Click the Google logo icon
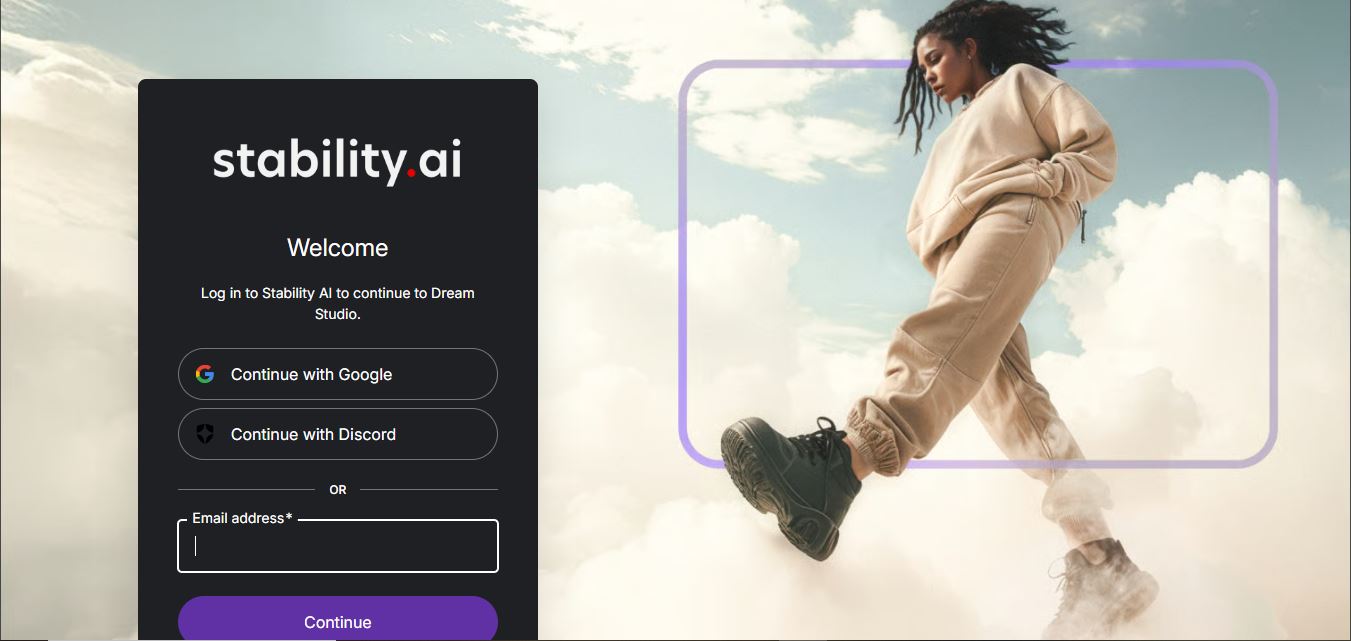Viewport: 1351px width, 641px height. [205, 374]
